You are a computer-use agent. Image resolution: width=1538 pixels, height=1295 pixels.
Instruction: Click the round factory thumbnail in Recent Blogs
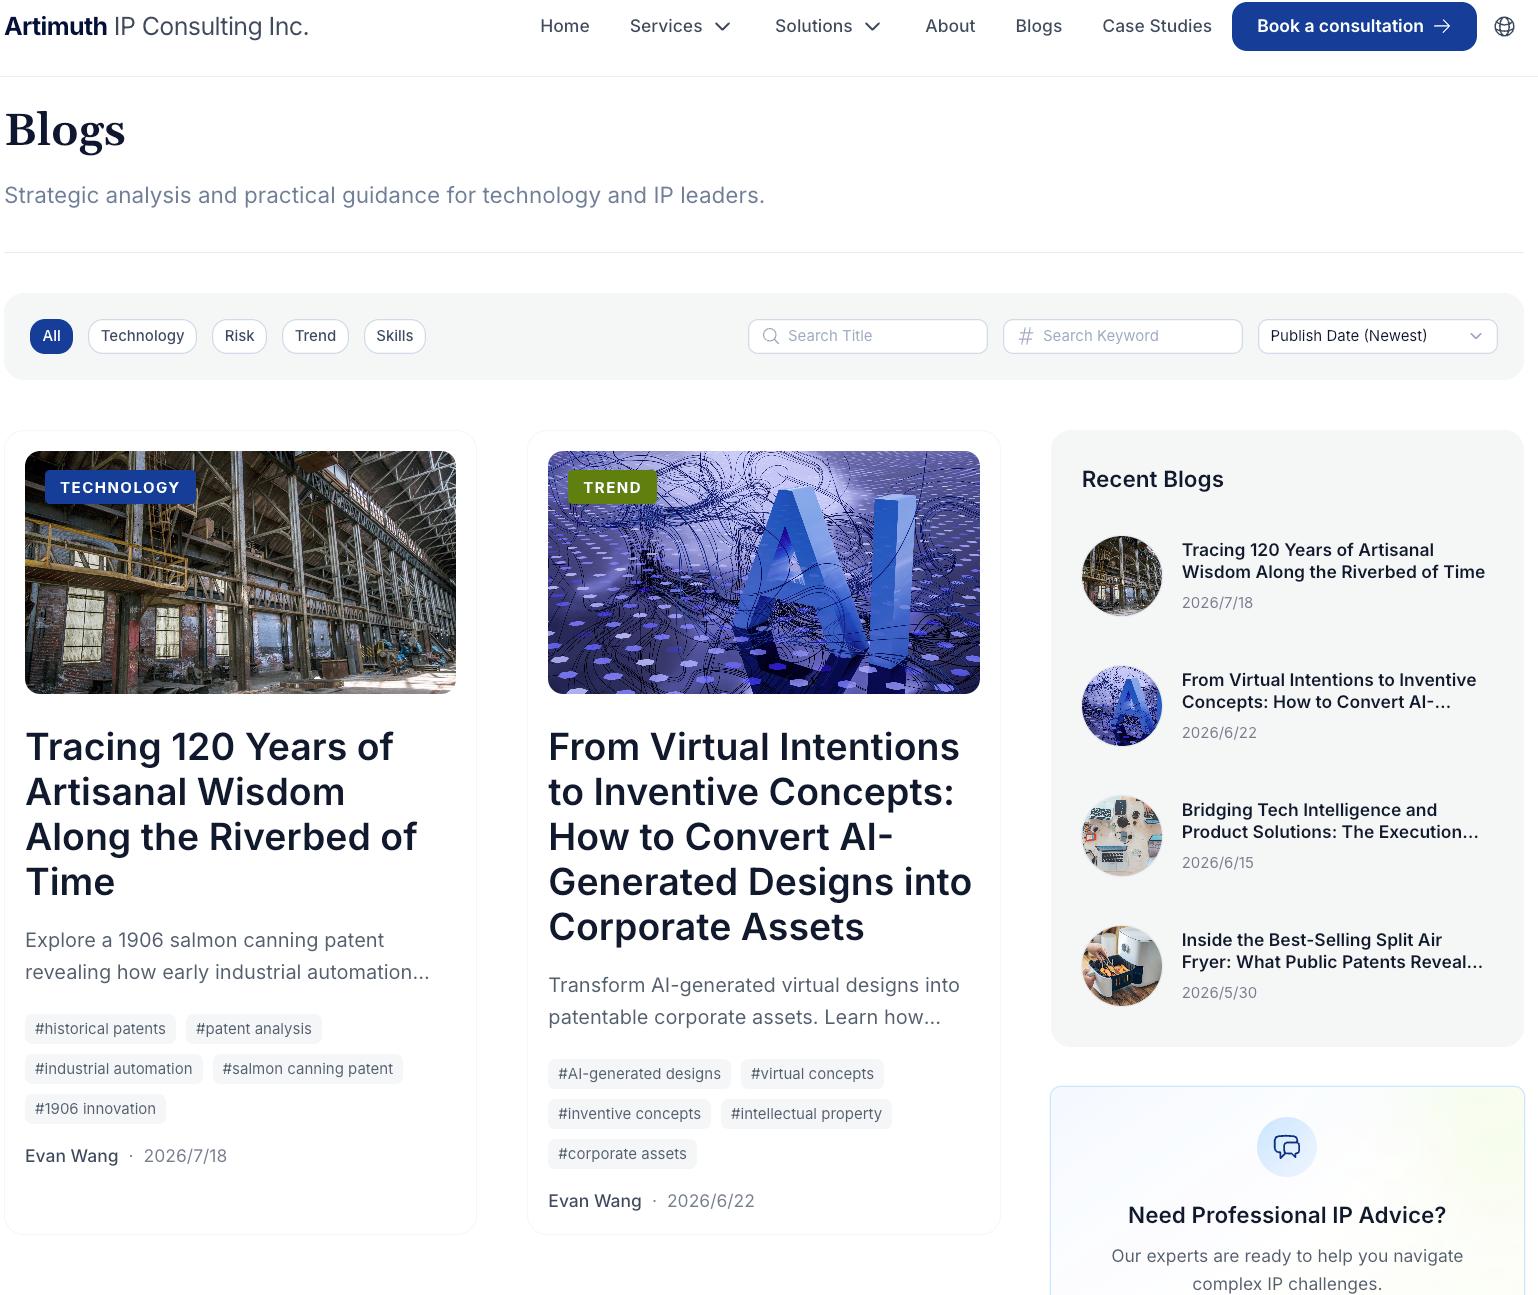1122,576
